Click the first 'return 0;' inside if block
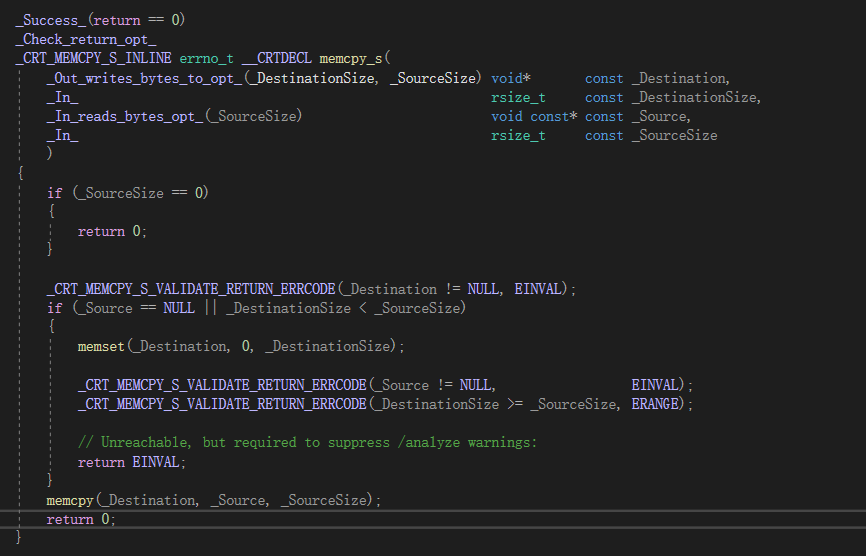The height and width of the screenshot is (556, 866). (x=112, y=231)
